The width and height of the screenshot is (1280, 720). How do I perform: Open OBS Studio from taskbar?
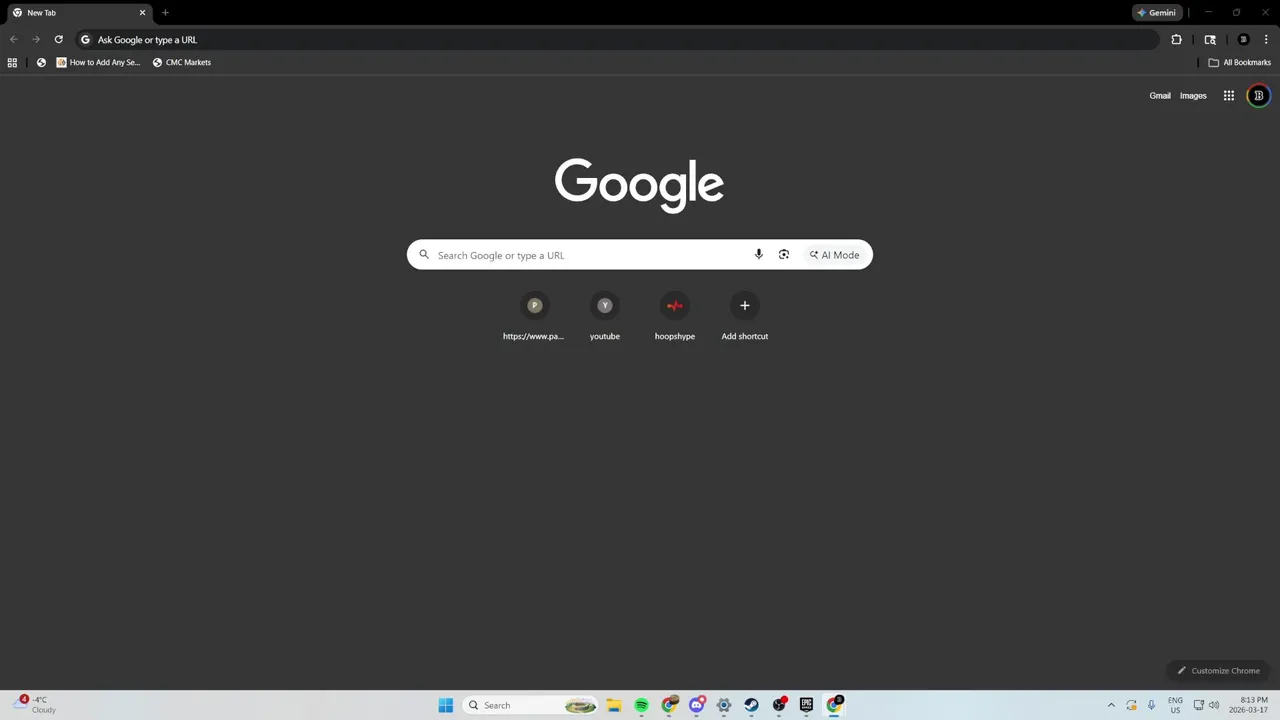click(779, 705)
